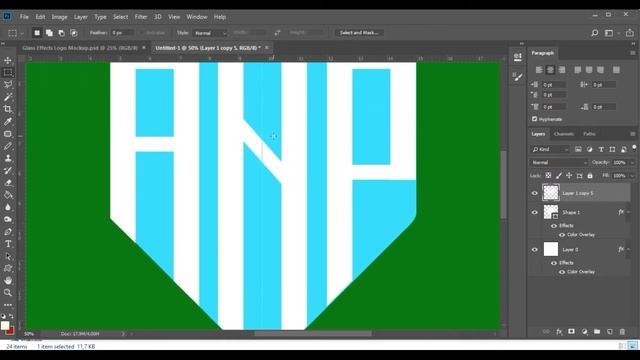The height and width of the screenshot is (360, 640).
Task: Select the Eraser tool
Action: click(x=8, y=183)
